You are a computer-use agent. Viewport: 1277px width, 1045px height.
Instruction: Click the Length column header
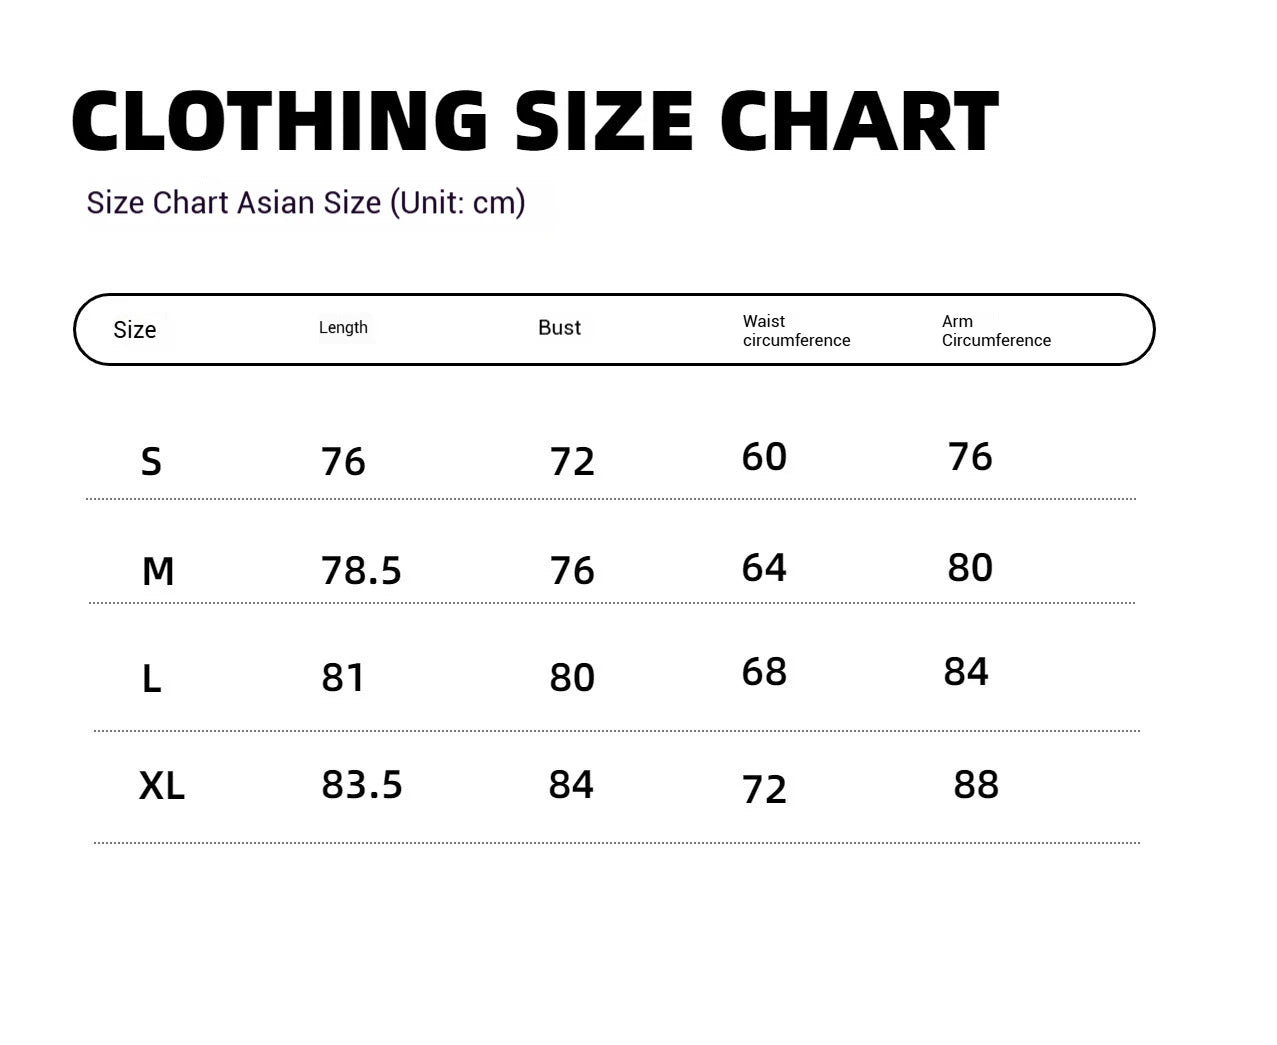pyautogui.click(x=343, y=327)
